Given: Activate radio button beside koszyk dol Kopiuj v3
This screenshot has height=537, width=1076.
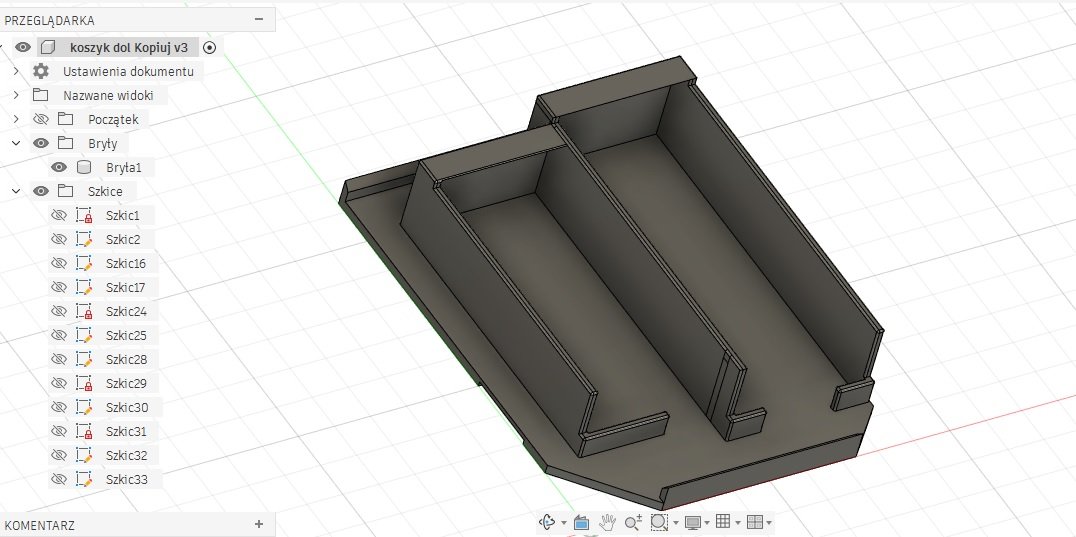Looking at the screenshot, I should click(209, 47).
